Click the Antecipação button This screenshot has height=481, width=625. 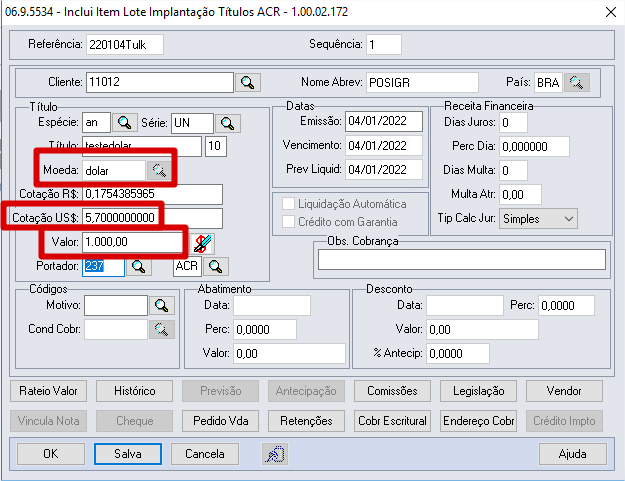click(306, 391)
